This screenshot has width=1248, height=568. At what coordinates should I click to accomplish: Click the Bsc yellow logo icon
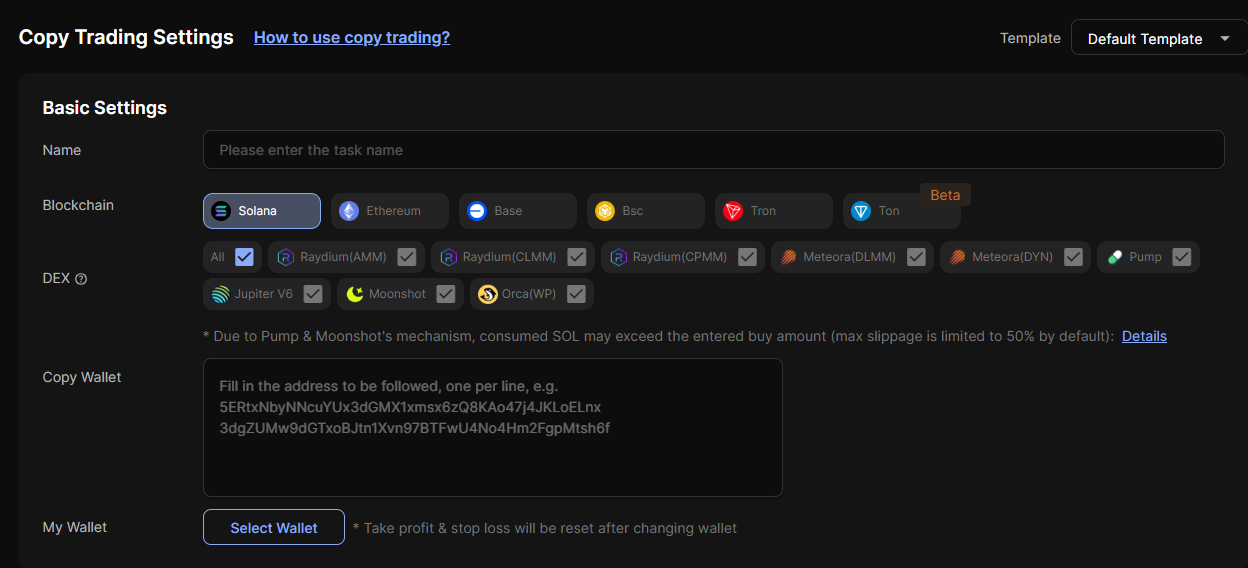click(x=605, y=211)
